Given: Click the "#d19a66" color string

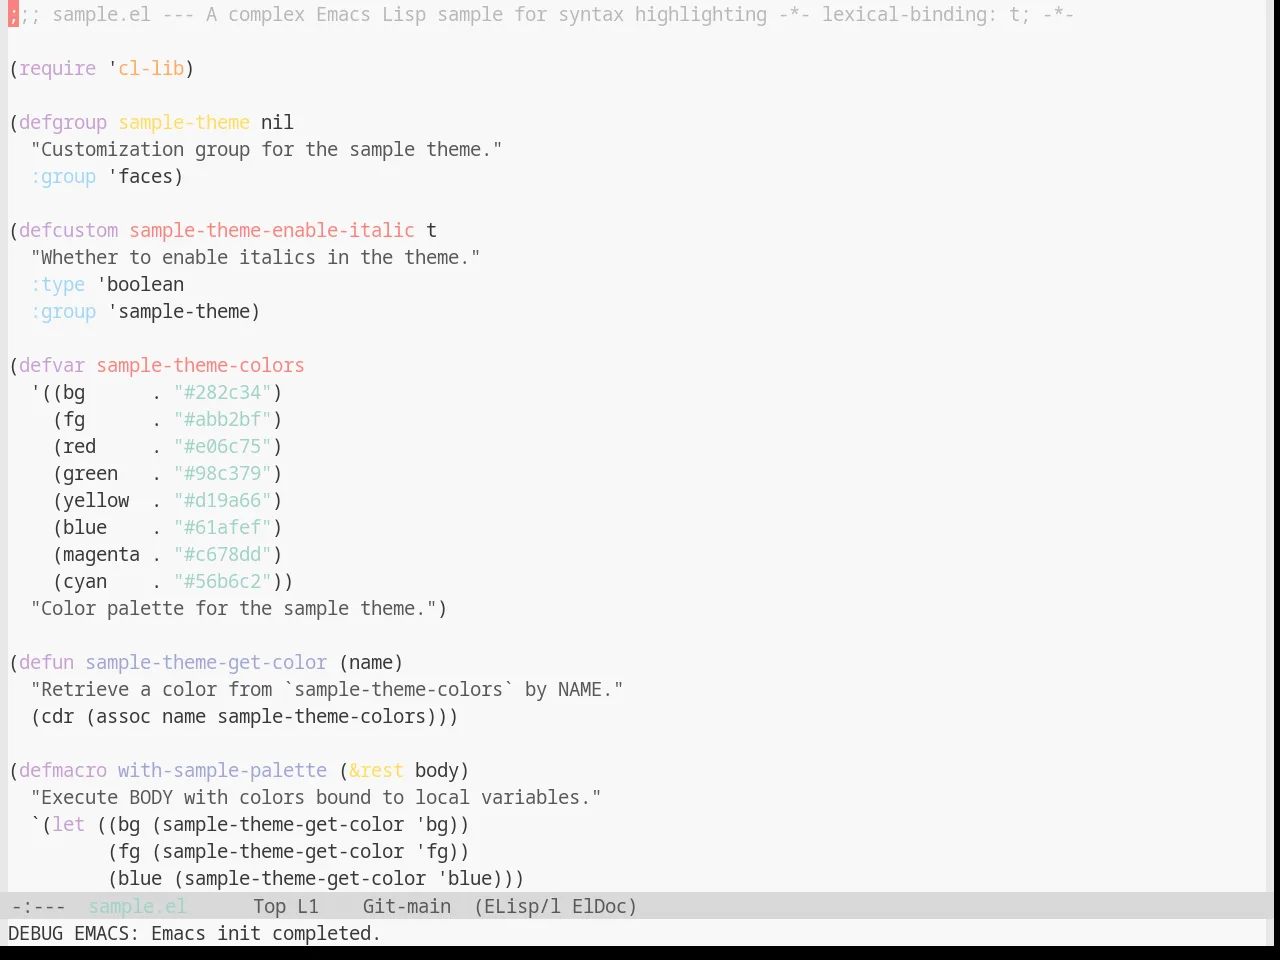Looking at the screenshot, I should [x=223, y=500].
